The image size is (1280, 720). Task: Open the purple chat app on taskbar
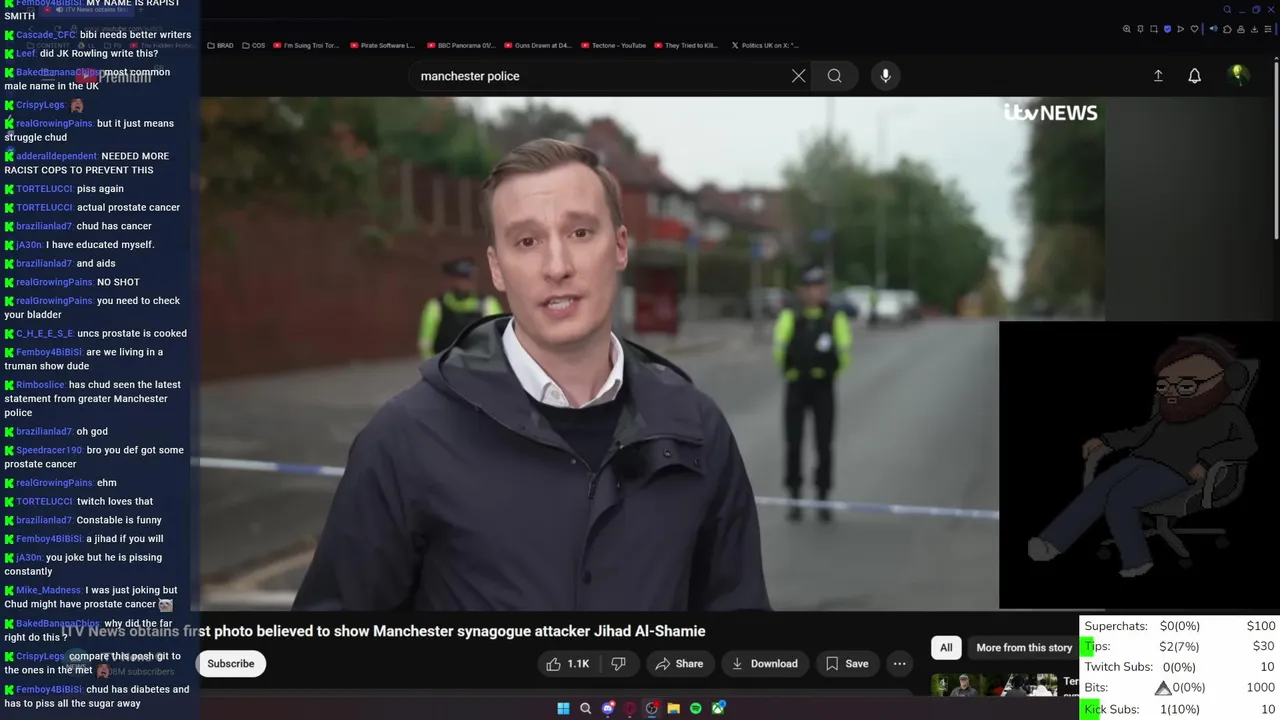[608, 709]
